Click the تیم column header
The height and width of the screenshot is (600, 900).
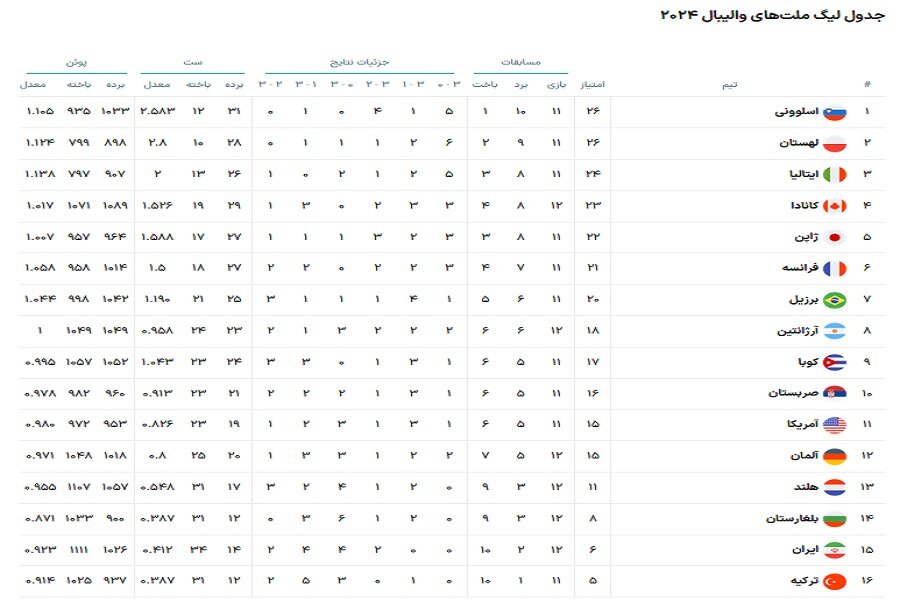point(729,82)
